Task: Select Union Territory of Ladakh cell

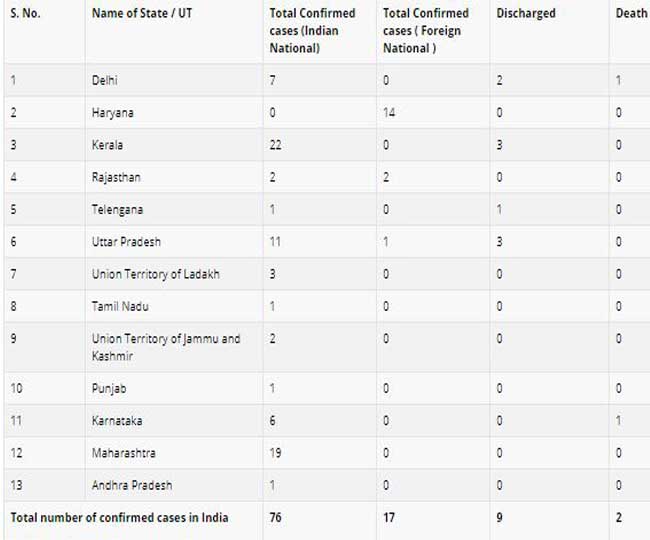Action: (155, 274)
